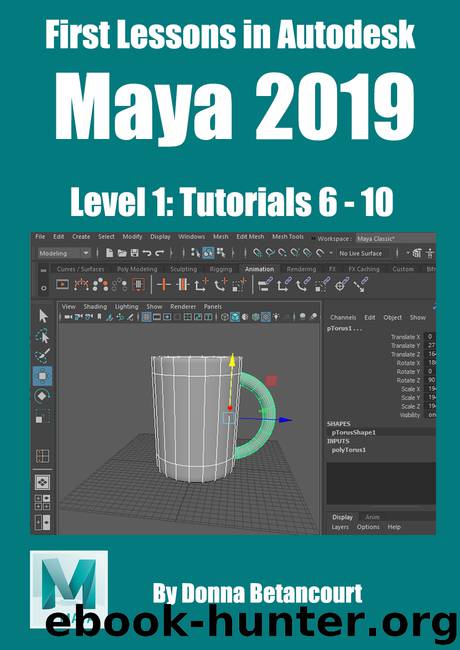Click the Set Key on Translate shelf icon
This screenshot has width=460, height=650.
click(201, 285)
